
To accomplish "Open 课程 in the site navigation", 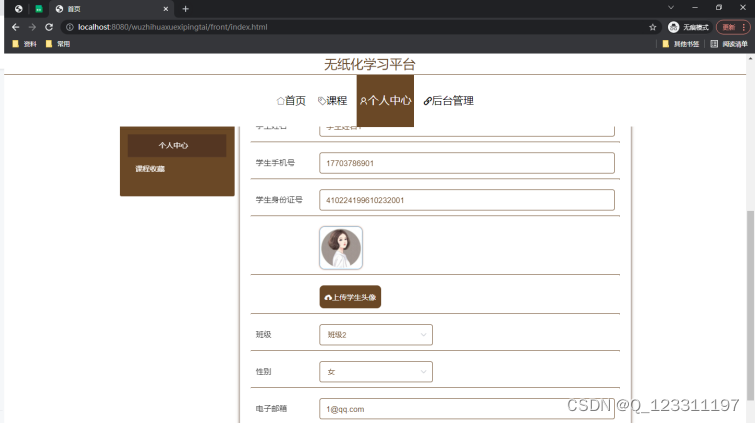I will (332, 101).
